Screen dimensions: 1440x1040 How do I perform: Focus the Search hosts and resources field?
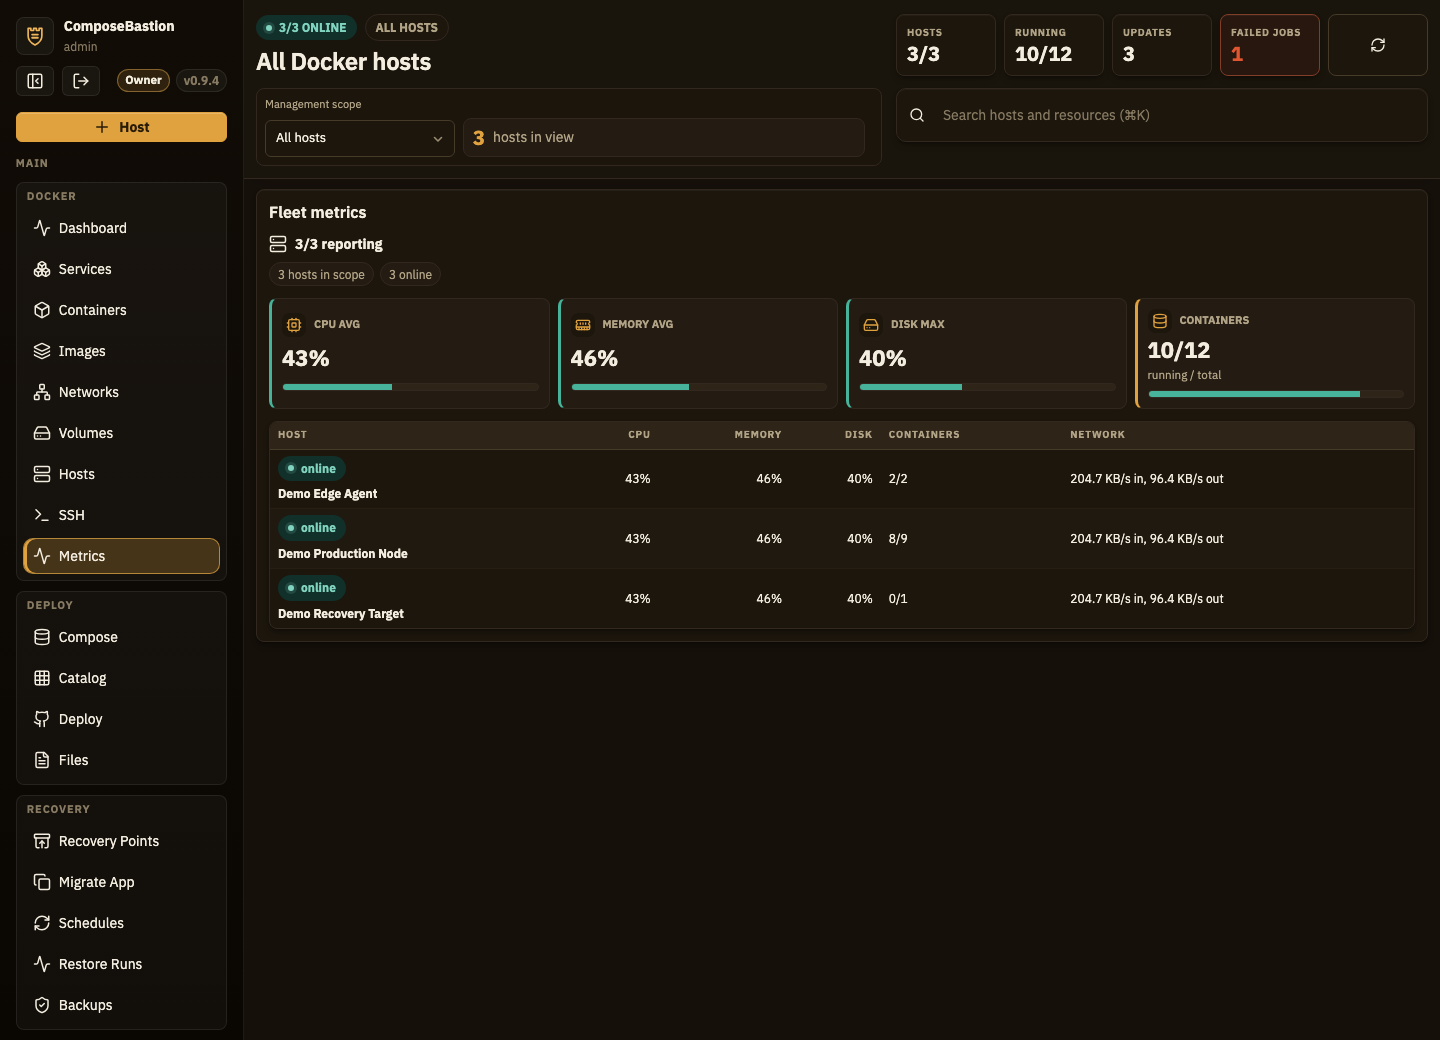(x=1162, y=115)
